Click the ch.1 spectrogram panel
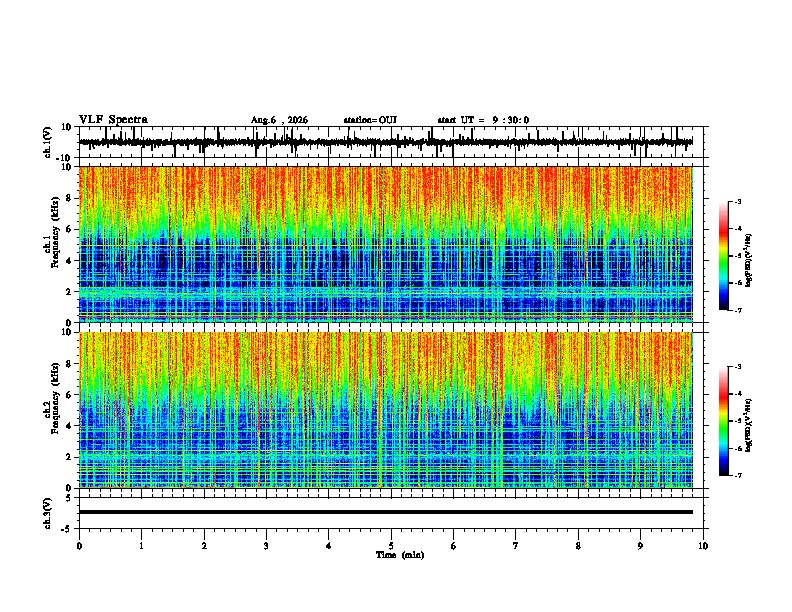The height and width of the screenshot is (612, 792). tap(386, 244)
